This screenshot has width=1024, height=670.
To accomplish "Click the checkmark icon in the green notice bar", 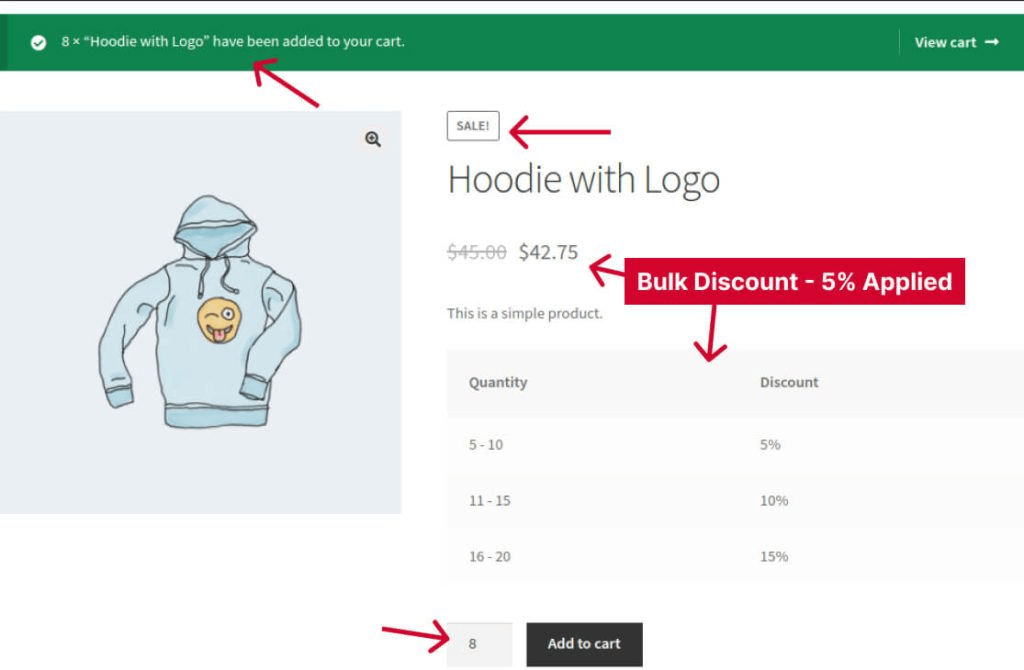I will point(37,42).
